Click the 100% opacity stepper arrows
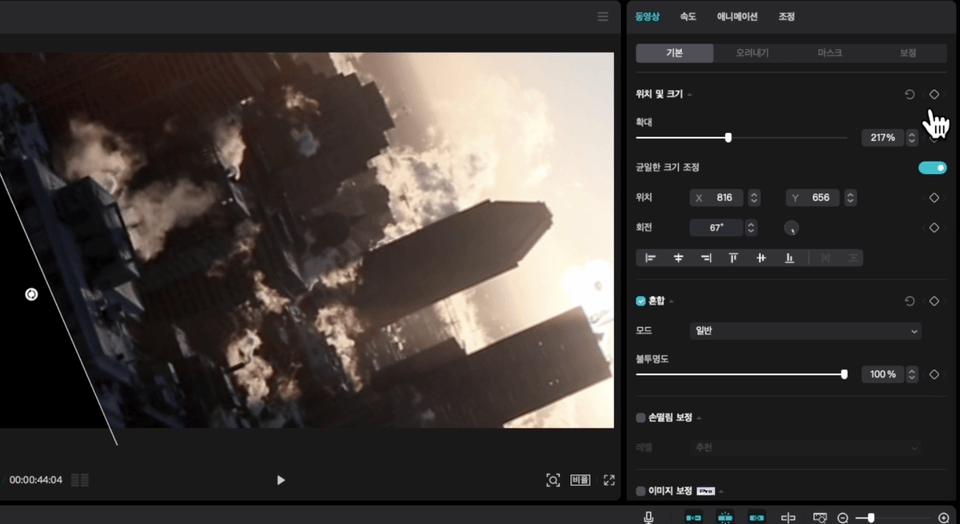This screenshot has width=960, height=524. pyautogui.click(x=912, y=374)
